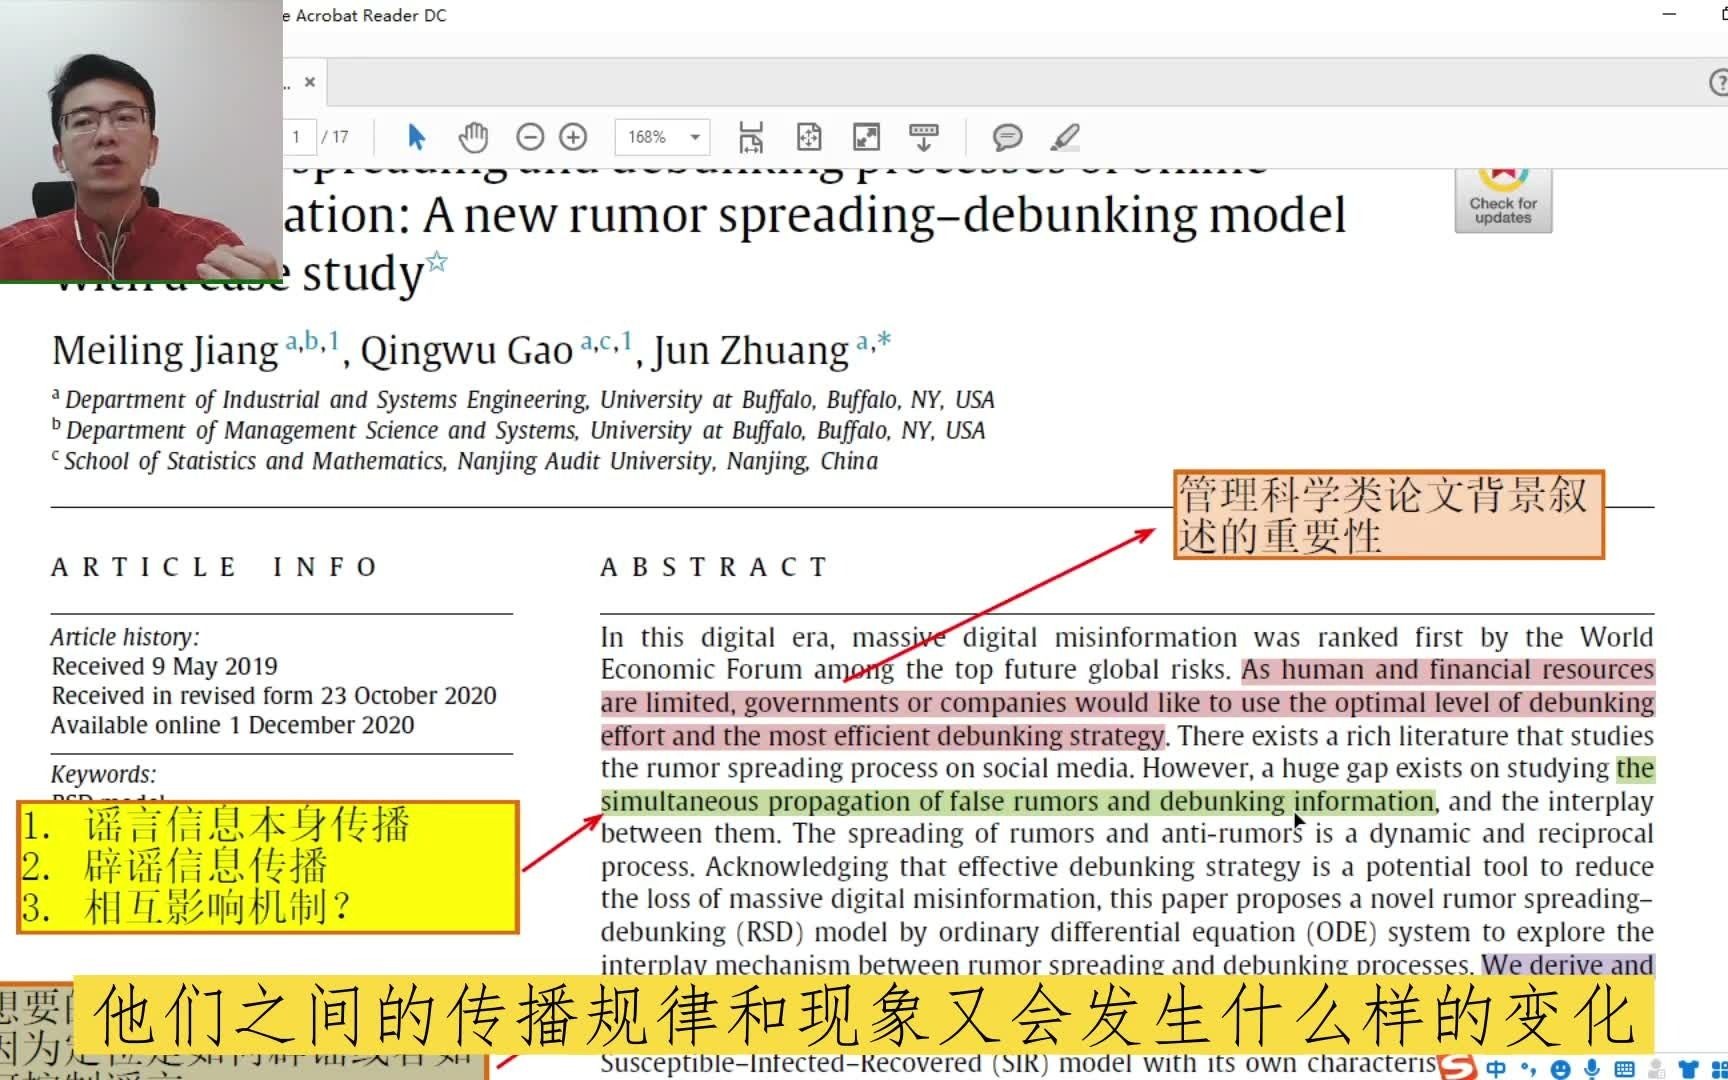The height and width of the screenshot is (1080, 1728).
Task: Click the pink highlighted 'effort and the most efficient' text
Action: [x=883, y=736]
